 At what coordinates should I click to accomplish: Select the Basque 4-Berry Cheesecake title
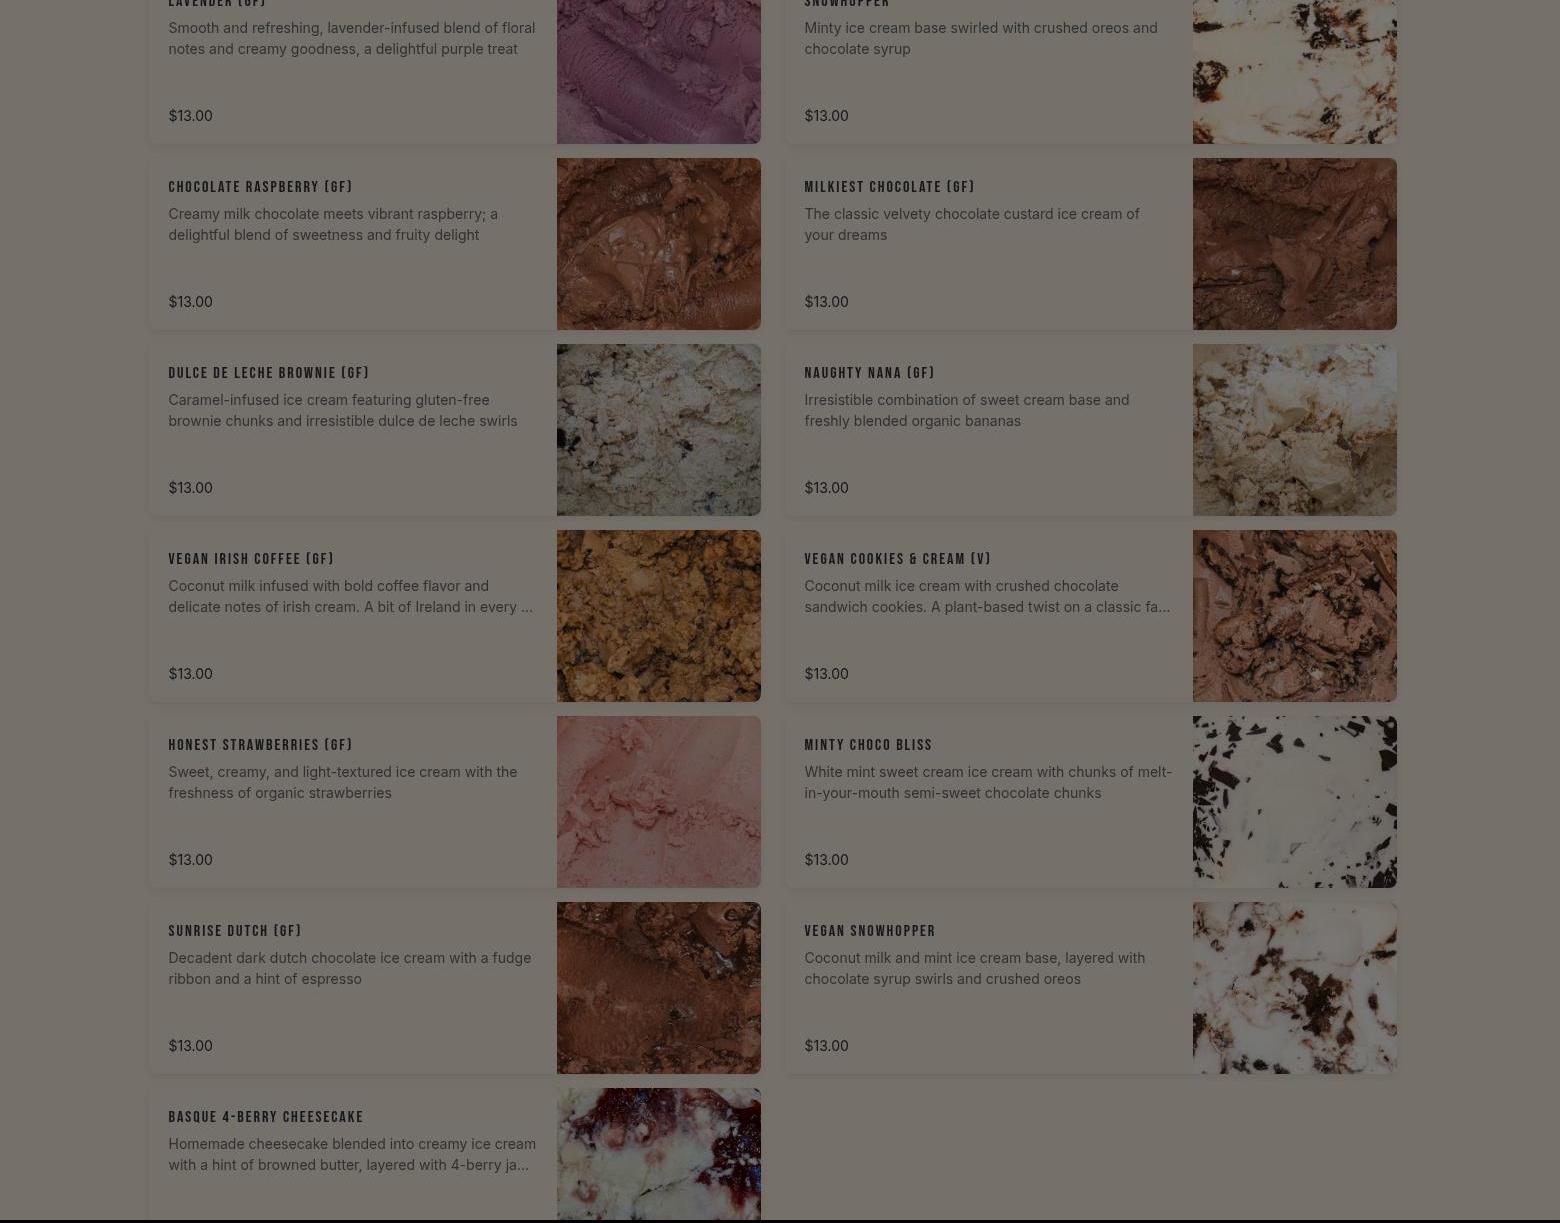click(x=266, y=1117)
